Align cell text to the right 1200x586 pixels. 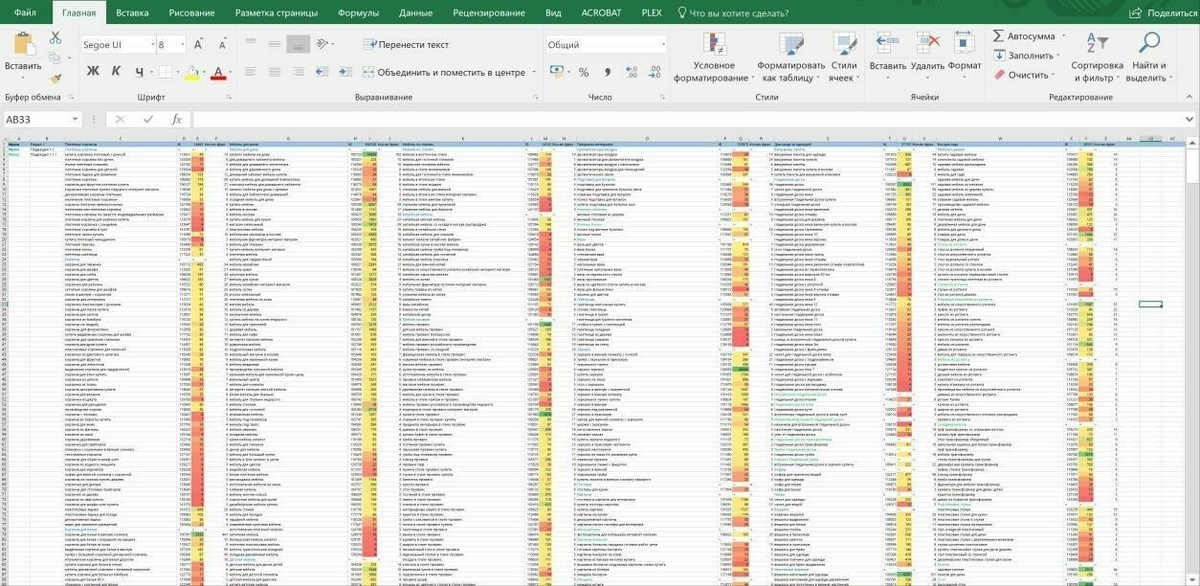(298, 72)
